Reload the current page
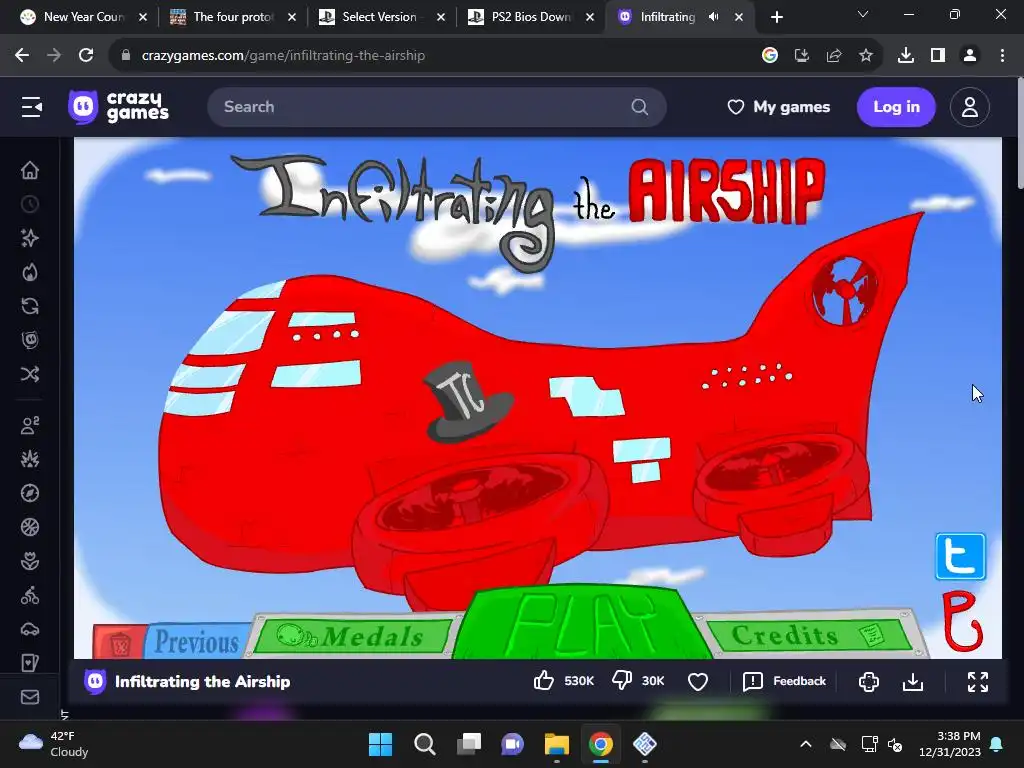The width and height of the screenshot is (1024, 768). coord(86,56)
